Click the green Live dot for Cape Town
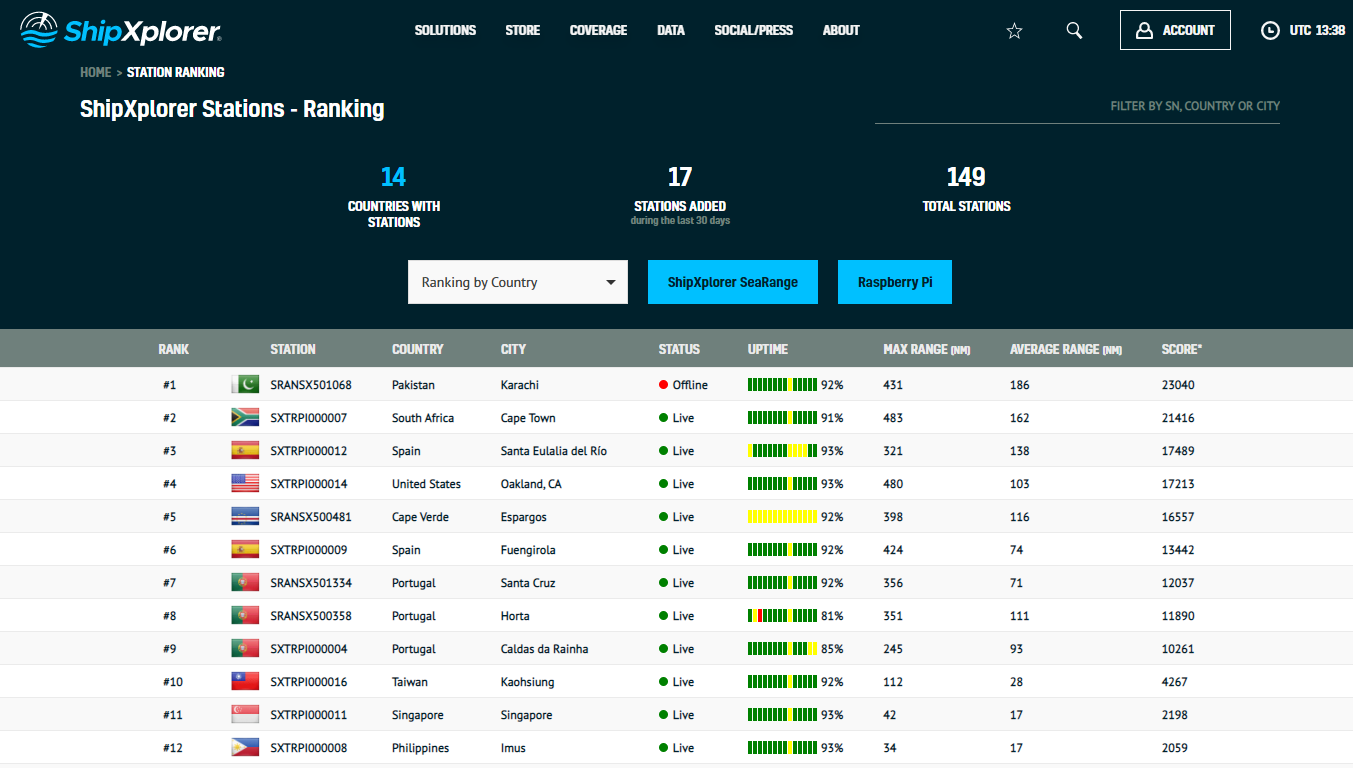The image size is (1353, 768). pos(663,418)
